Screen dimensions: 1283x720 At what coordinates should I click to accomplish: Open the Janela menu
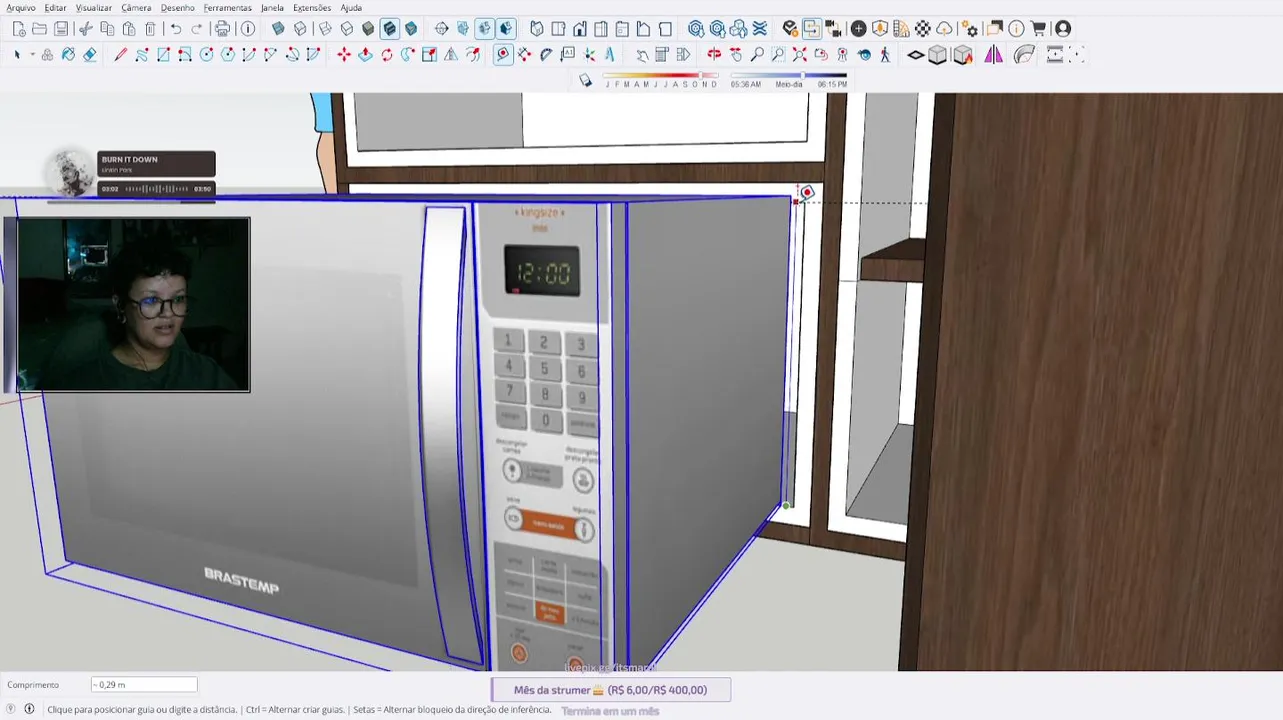(x=272, y=7)
